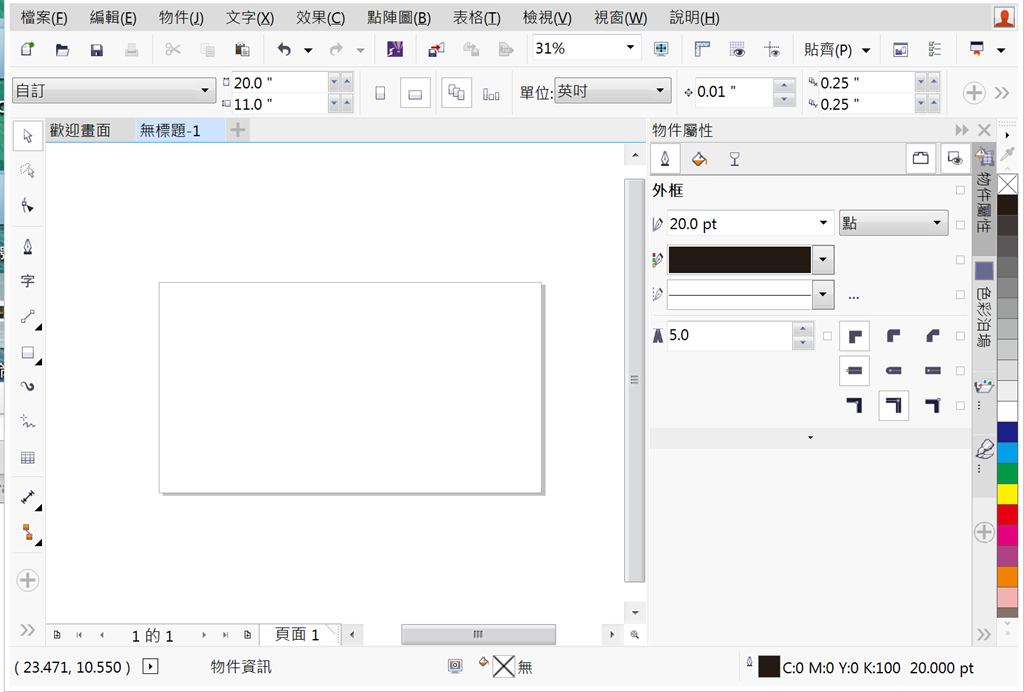1024x692 pixels.
Task: Toggle checkbox beside miter limit 5.0
Action: tap(827, 336)
